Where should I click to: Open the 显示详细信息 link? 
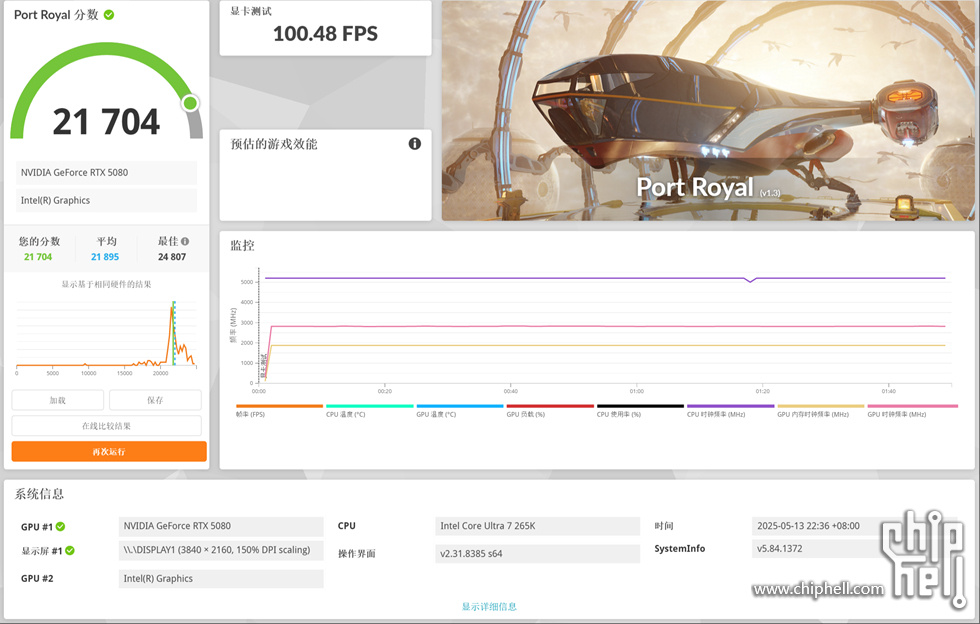click(489, 606)
